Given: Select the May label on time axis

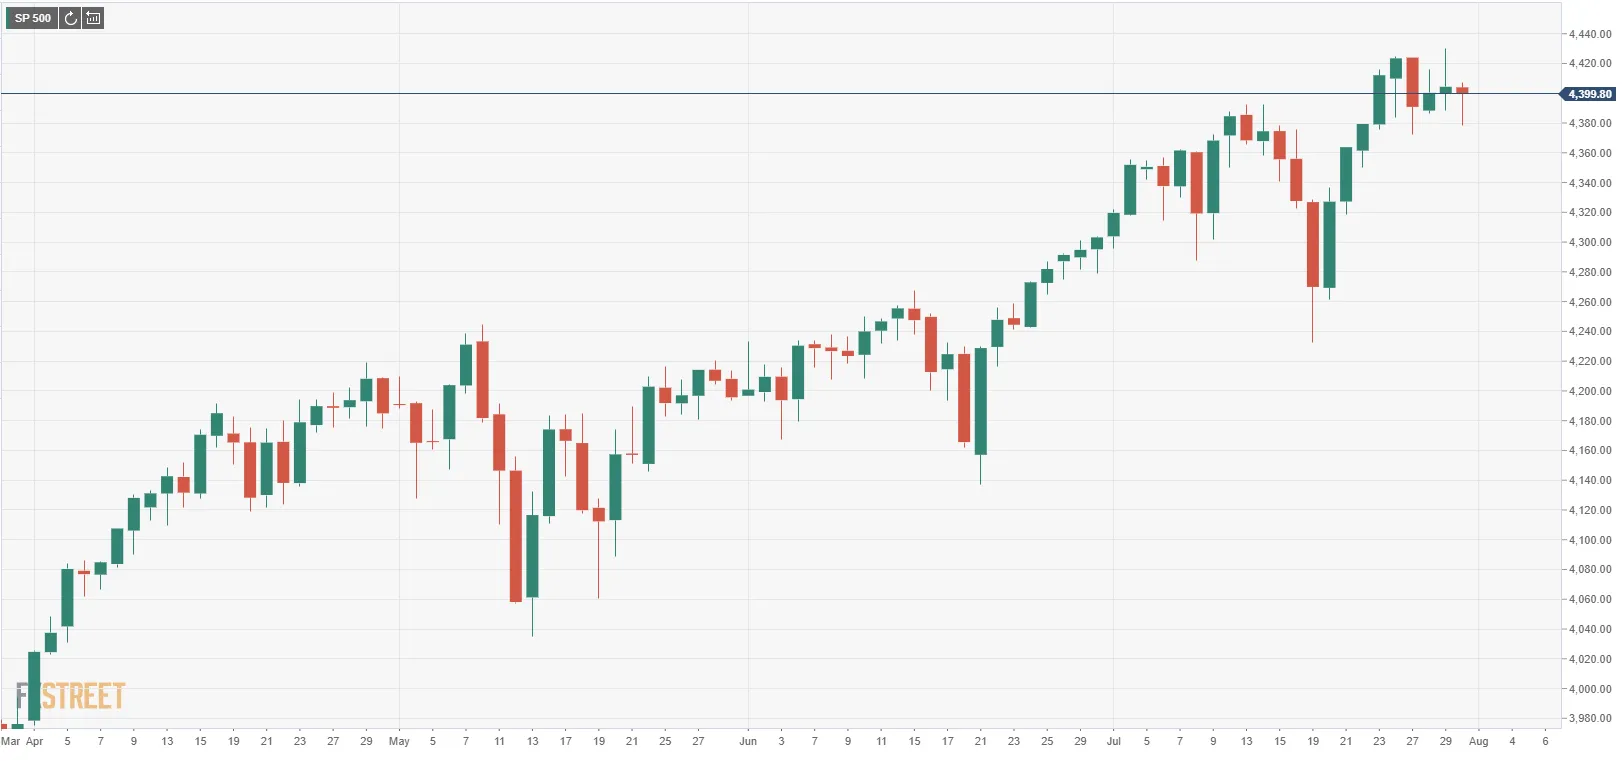Looking at the screenshot, I should pos(399,741).
